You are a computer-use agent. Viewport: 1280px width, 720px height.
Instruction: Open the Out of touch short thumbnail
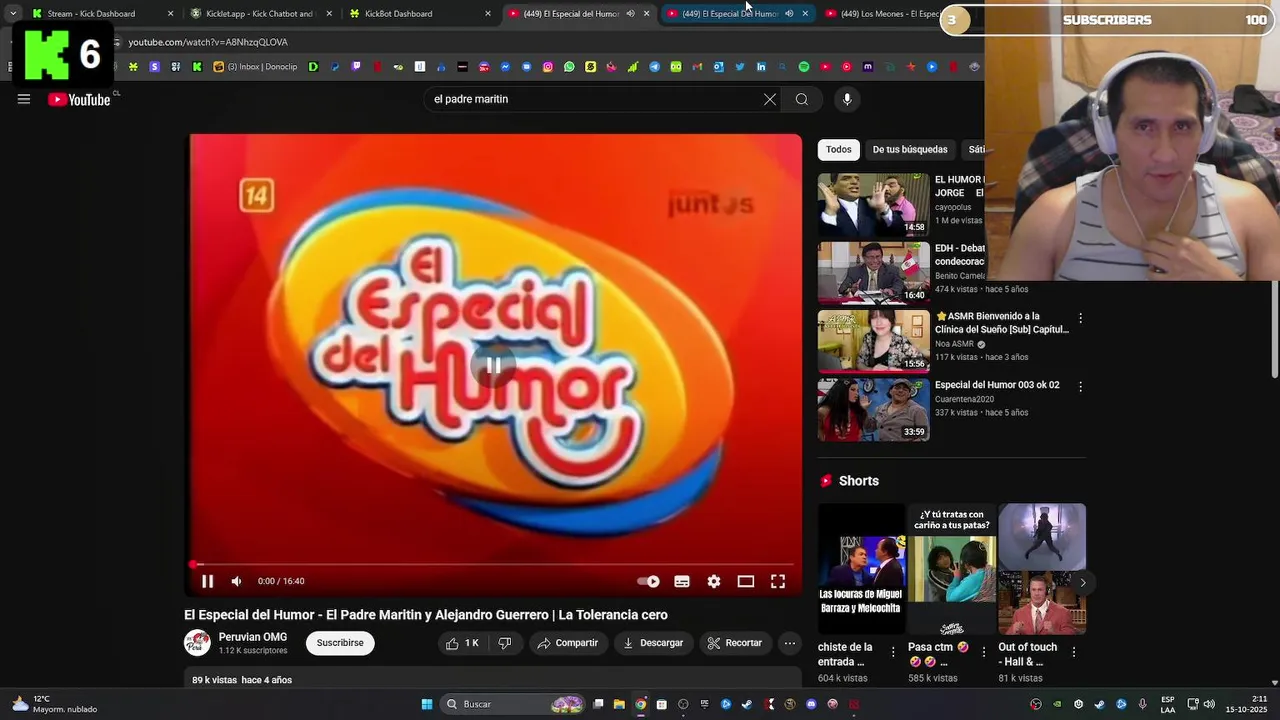tap(1042, 569)
